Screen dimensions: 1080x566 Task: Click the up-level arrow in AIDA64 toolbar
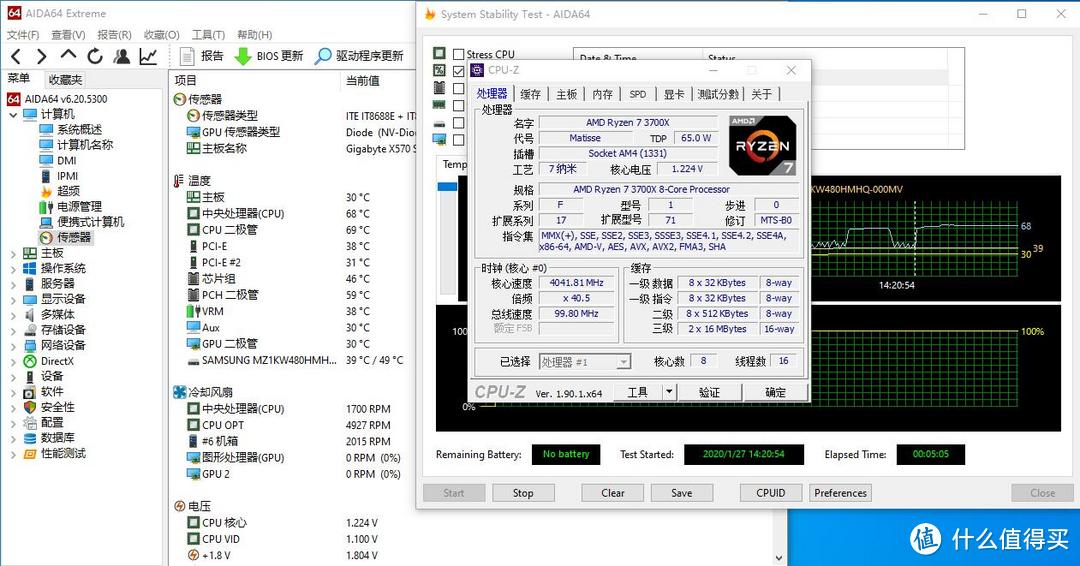(68, 55)
